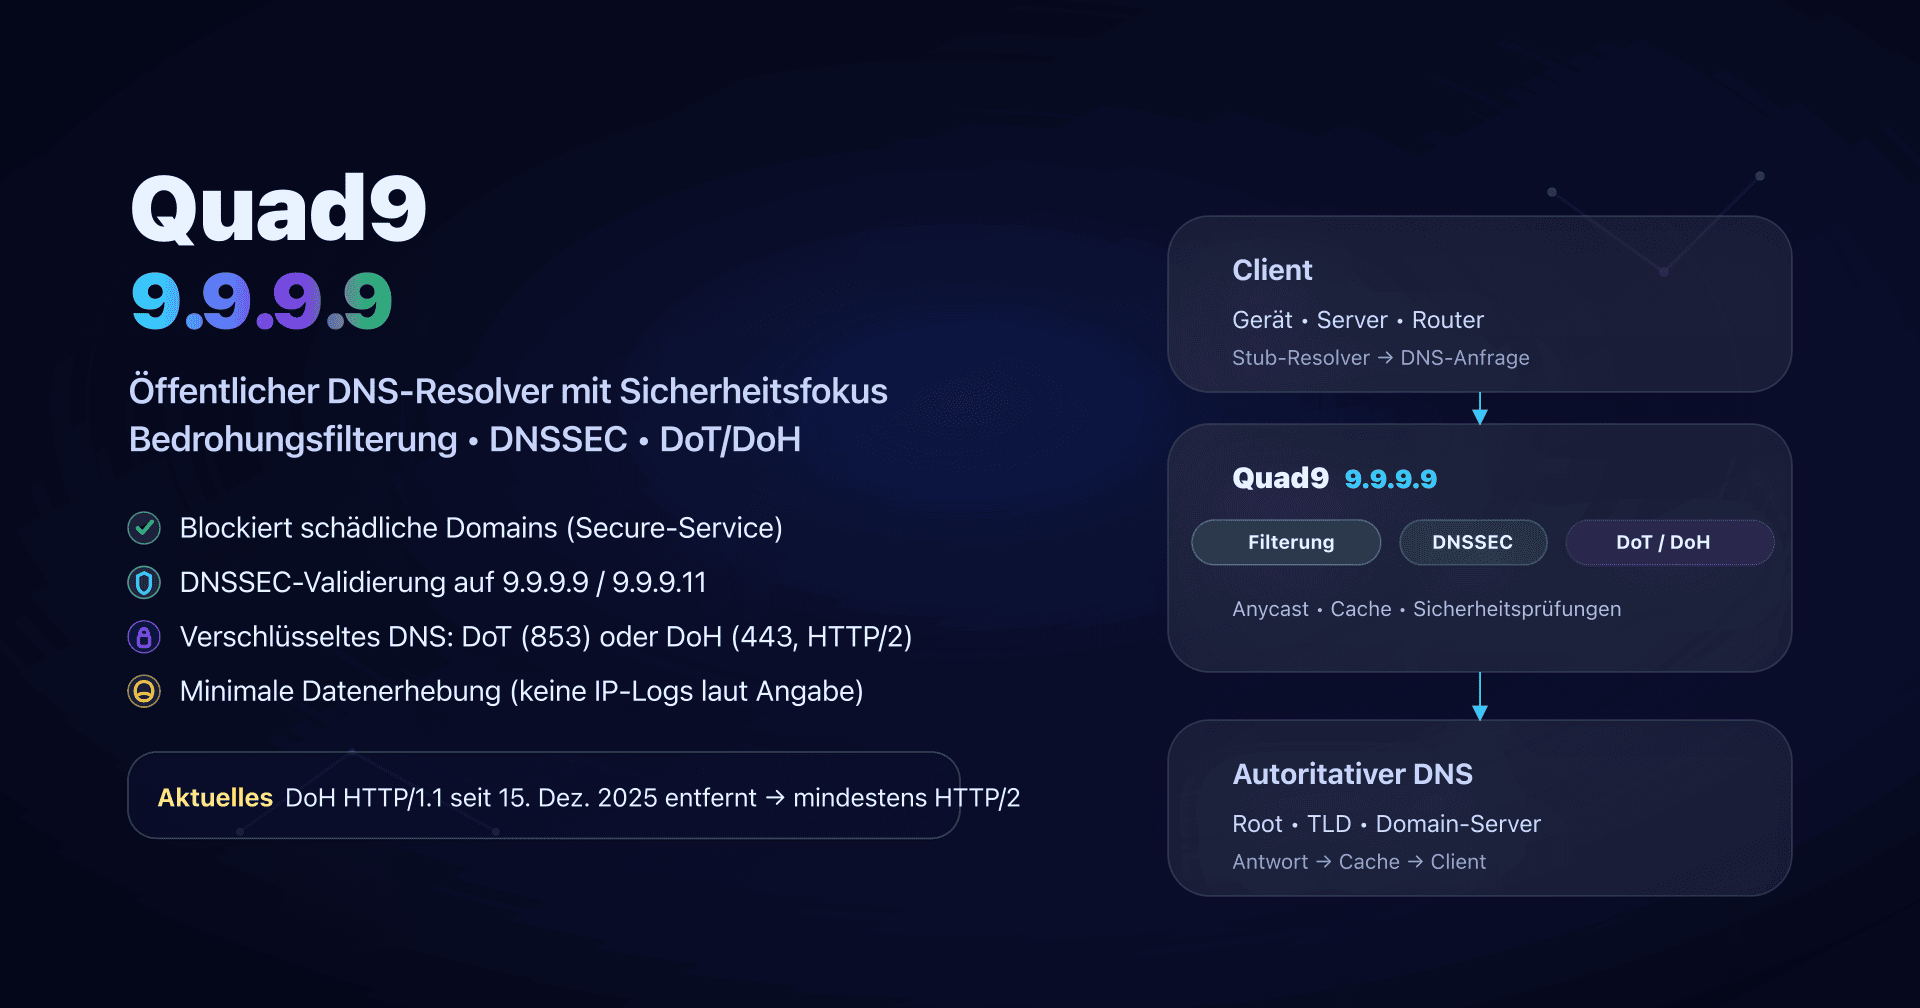
Task: Select the icon beside Minimale Datenerhebung
Action: click(144, 690)
